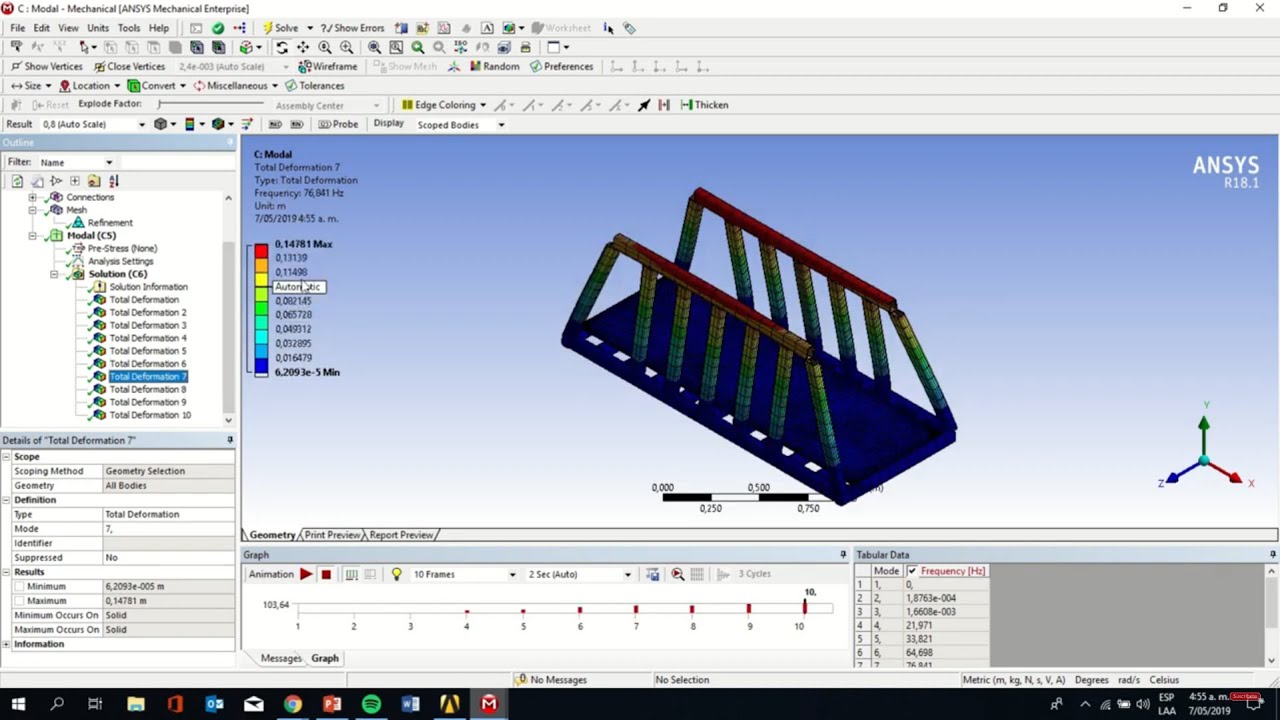The image size is (1280, 720).
Task: Pin the Details panel with pushpin
Action: (229, 440)
